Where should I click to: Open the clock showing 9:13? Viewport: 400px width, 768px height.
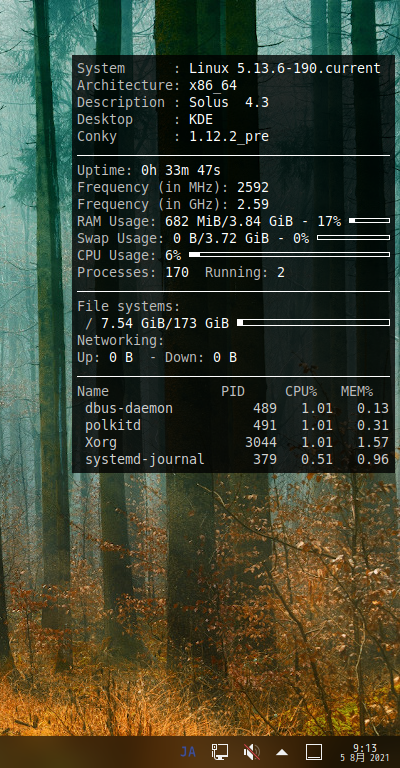[x=365, y=748]
